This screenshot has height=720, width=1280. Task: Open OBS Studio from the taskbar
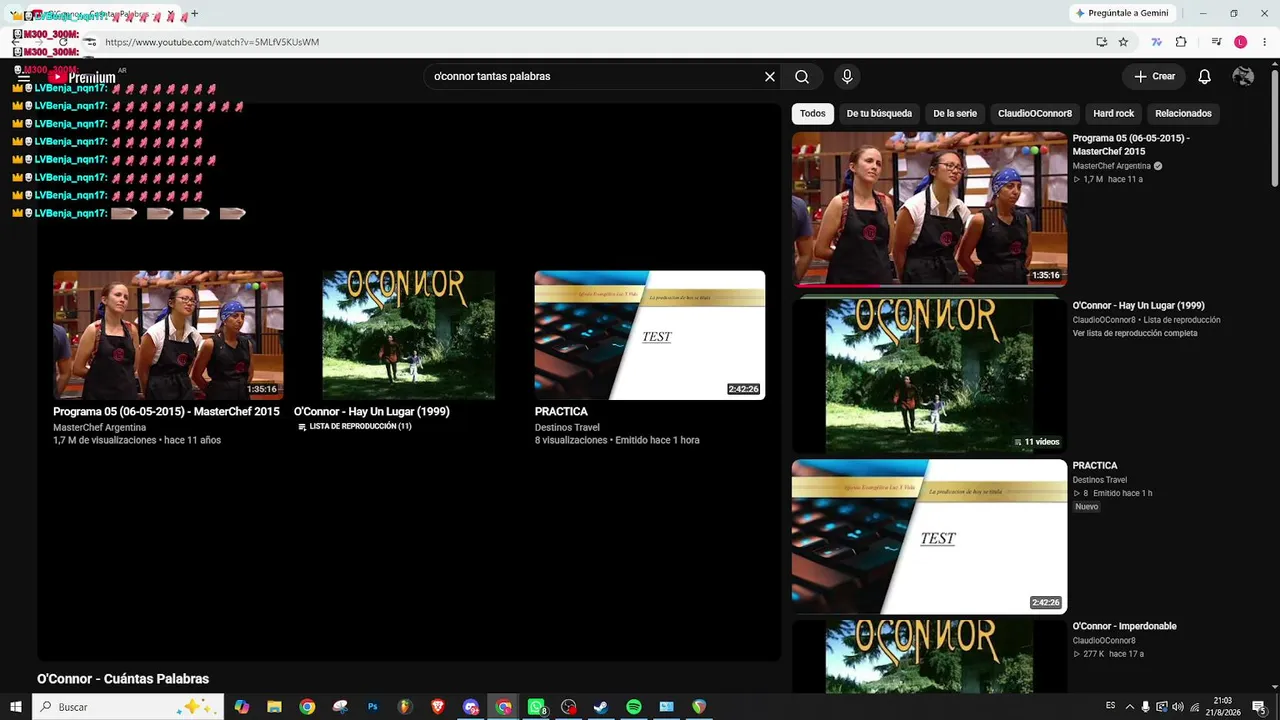click(x=569, y=707)
